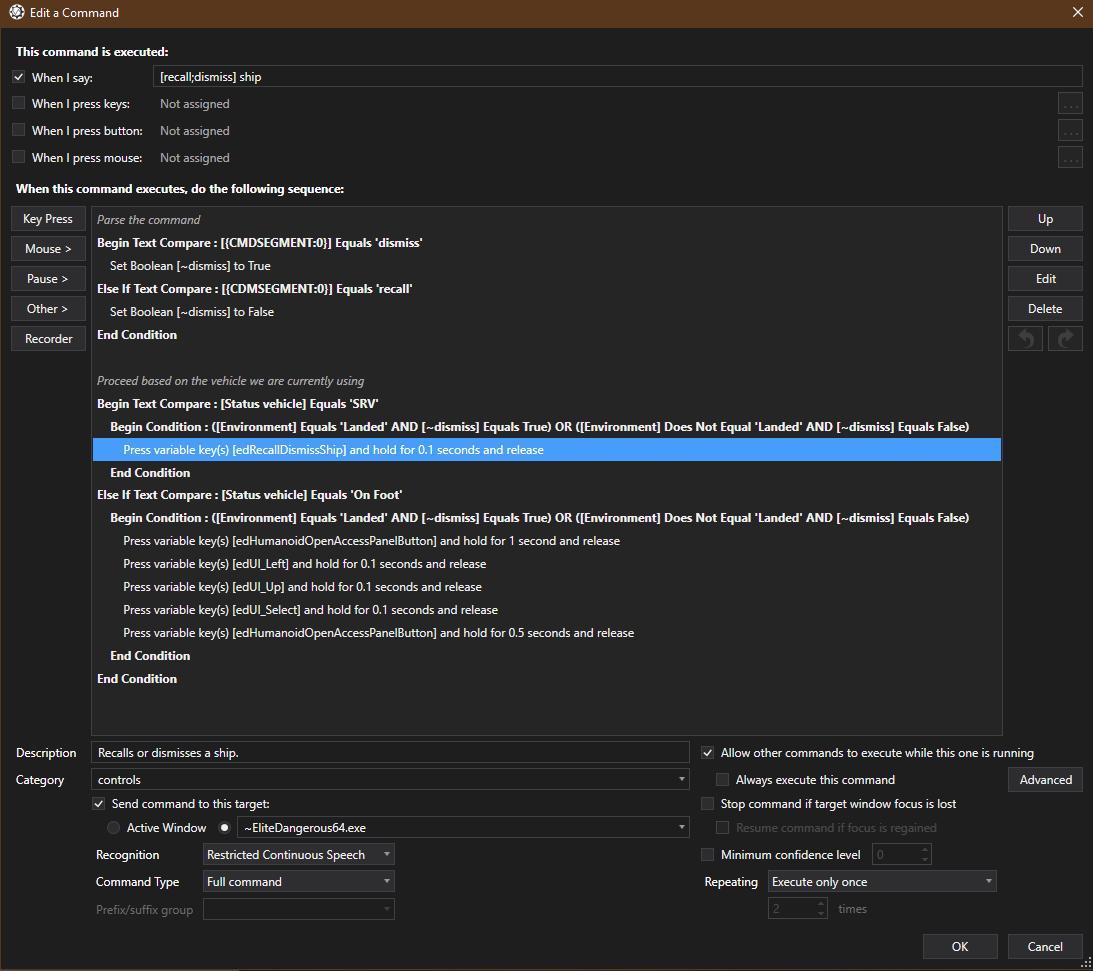Enable the 'When I press keys' checkbox
This screenshot has height=971, width=1093.
[19, 103]
